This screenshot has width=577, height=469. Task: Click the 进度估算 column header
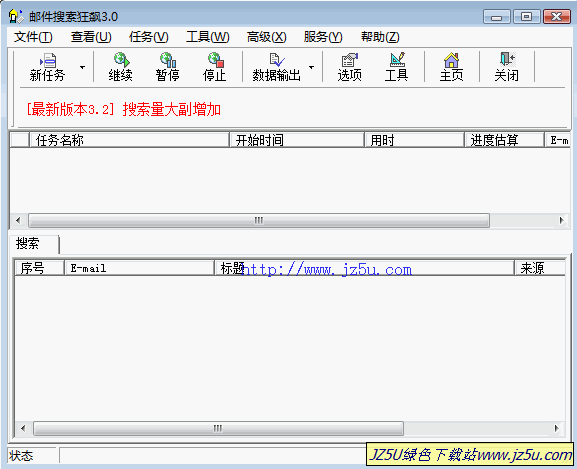coord(504,140)
